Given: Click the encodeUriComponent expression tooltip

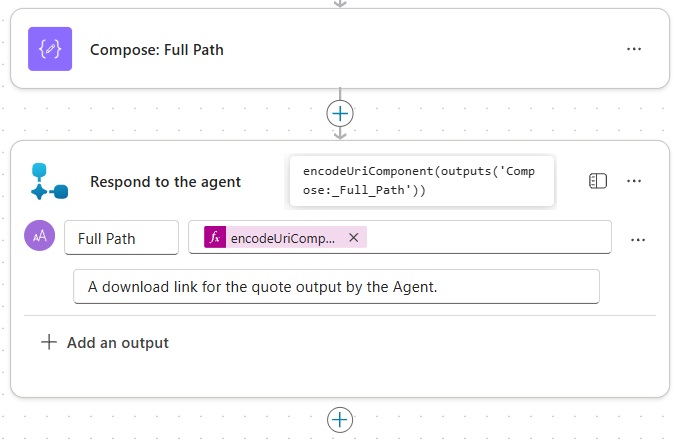Looking at the screenshot, I should (421, 180).
